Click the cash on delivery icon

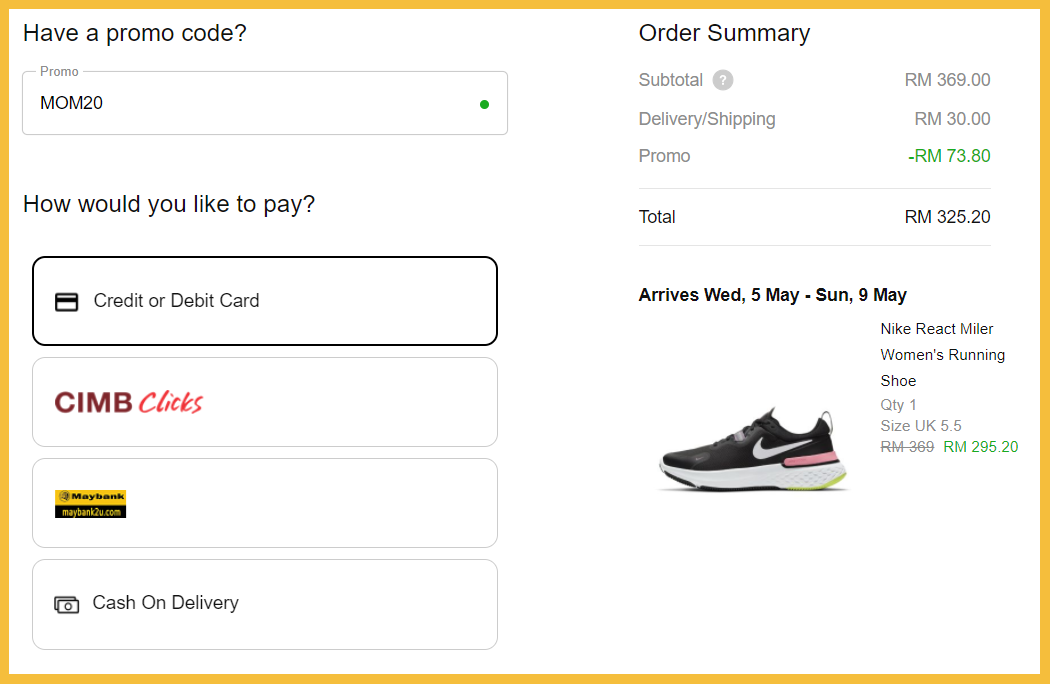[x=66, y=604]
